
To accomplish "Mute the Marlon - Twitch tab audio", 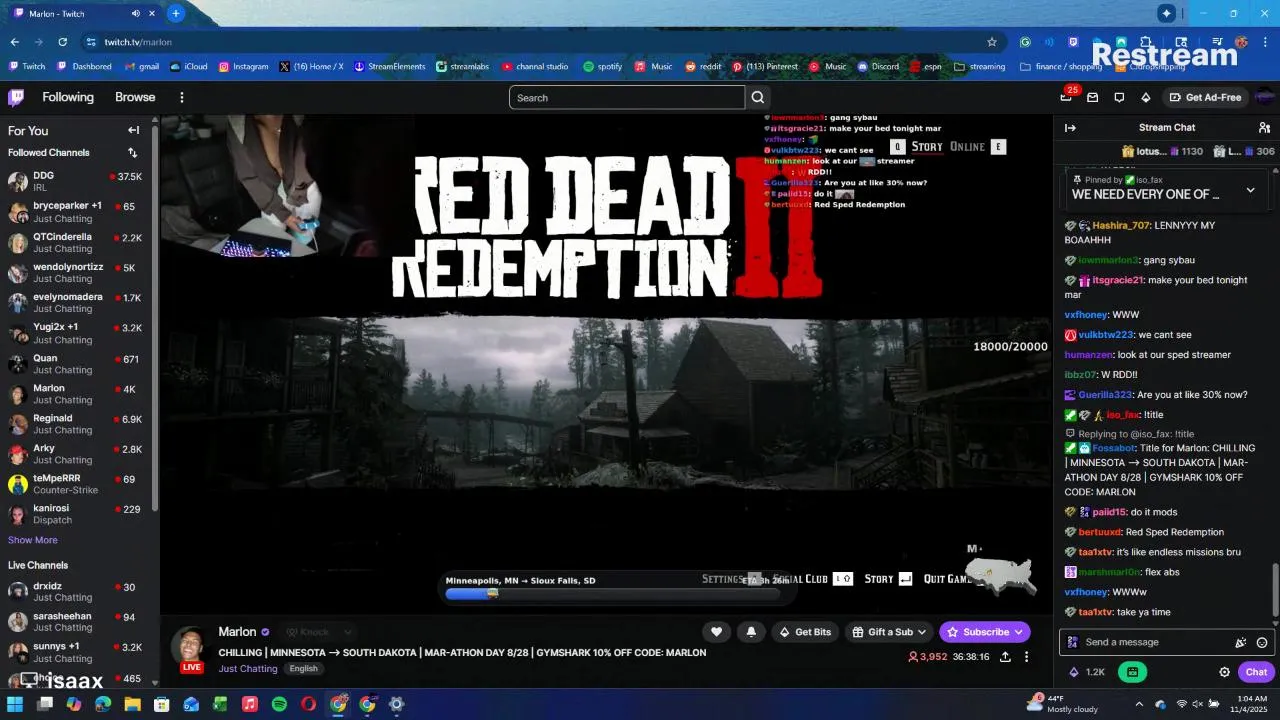I will (x=136, y=13).
